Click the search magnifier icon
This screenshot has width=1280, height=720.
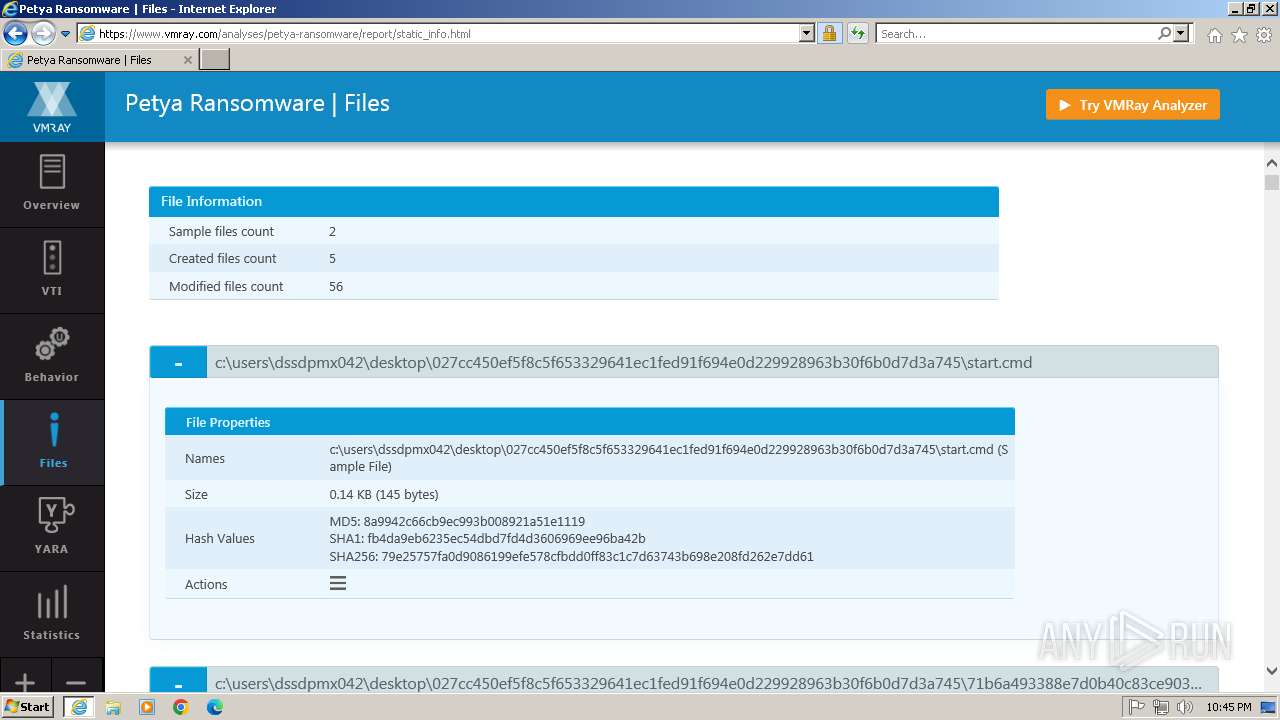click(x=1164, y=33)
